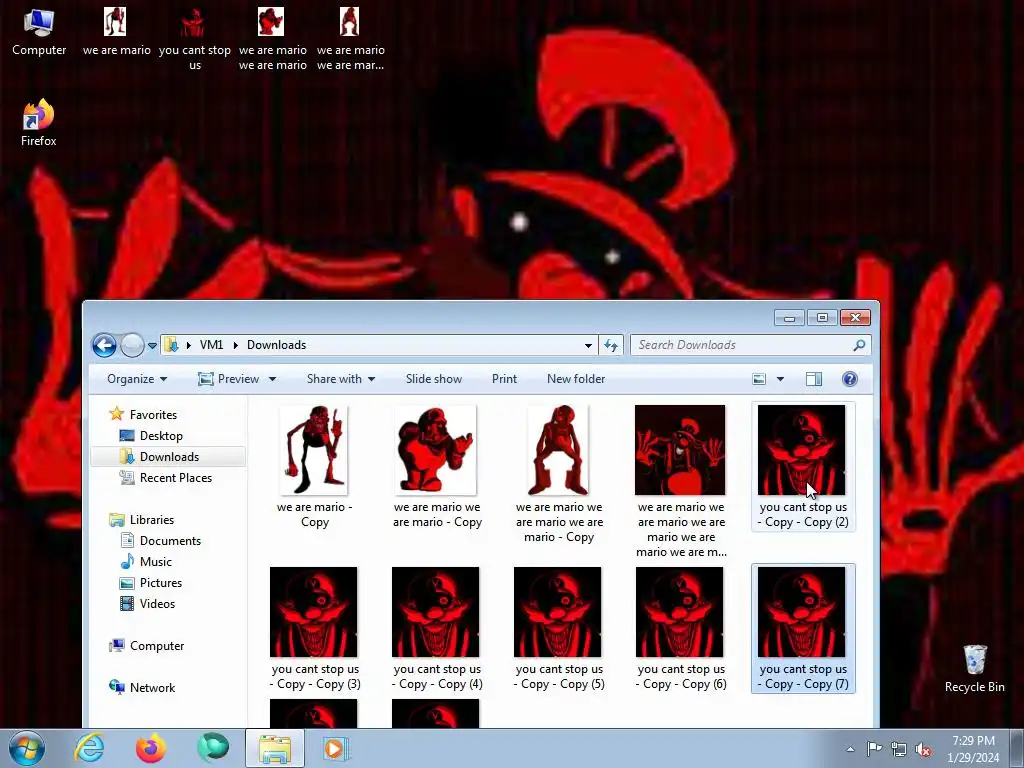Expand the arrow after VM1 in path

click(x=235, y=345)
